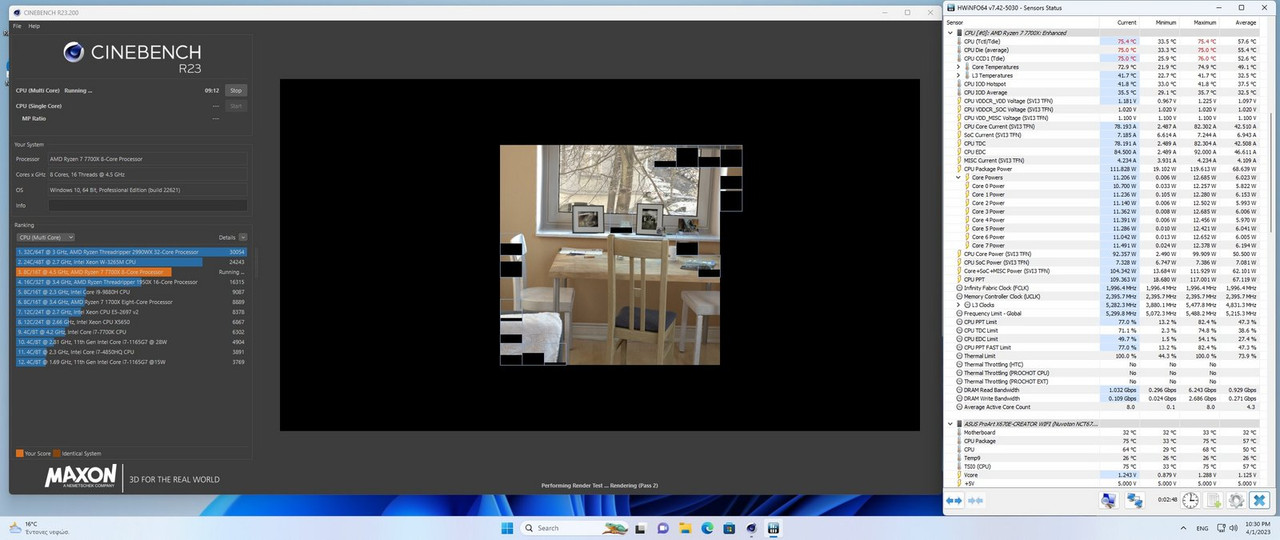Click the Sensor column header in HWiNFO
Viewport: 1280px width, 540px height.
pos(1022,21)
